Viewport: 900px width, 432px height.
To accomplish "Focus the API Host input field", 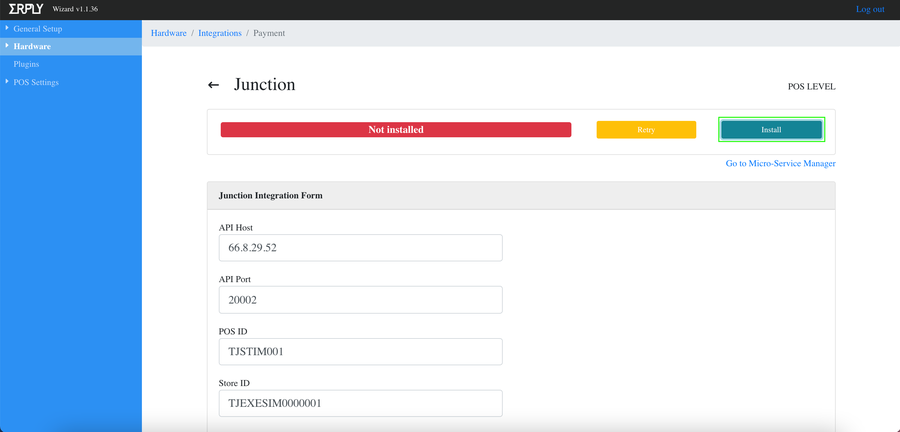I will [x=360, y=248].
